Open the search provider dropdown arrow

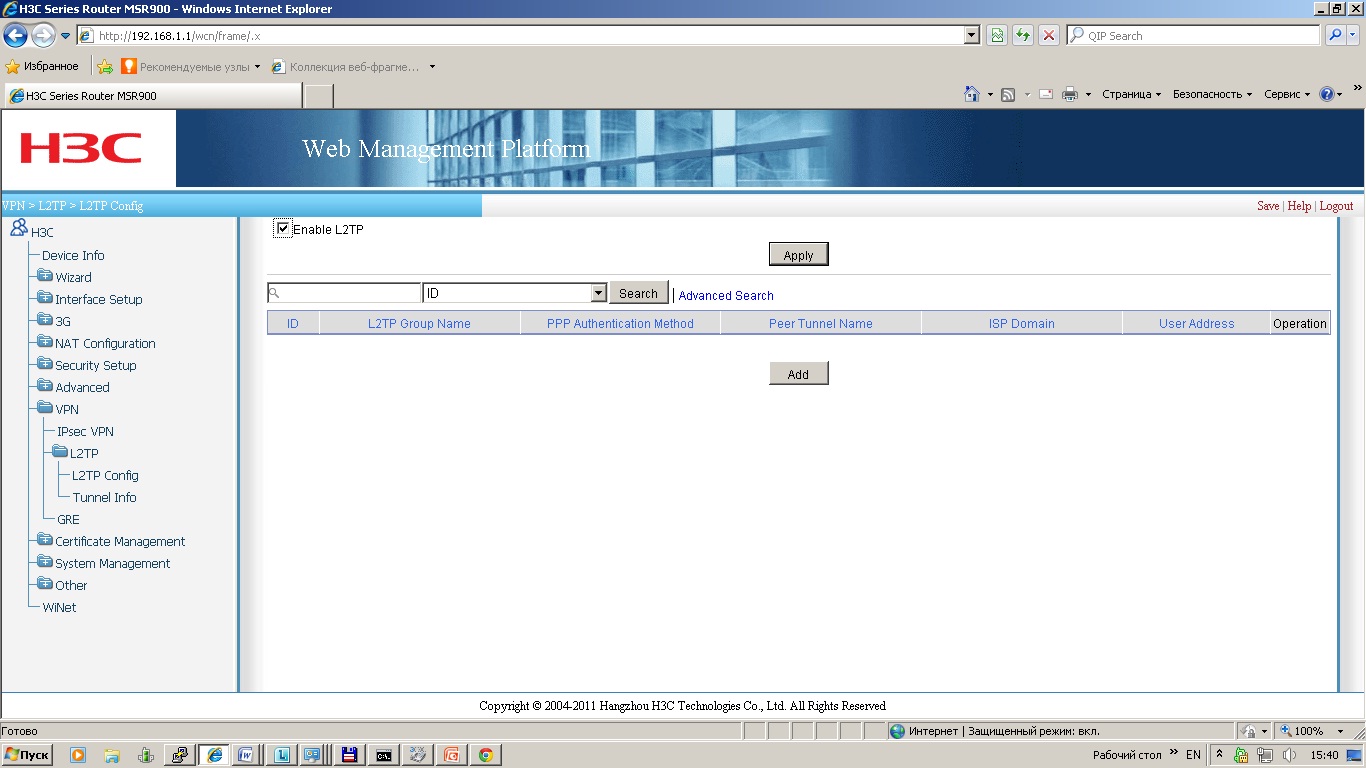[x=1354, y=36]
